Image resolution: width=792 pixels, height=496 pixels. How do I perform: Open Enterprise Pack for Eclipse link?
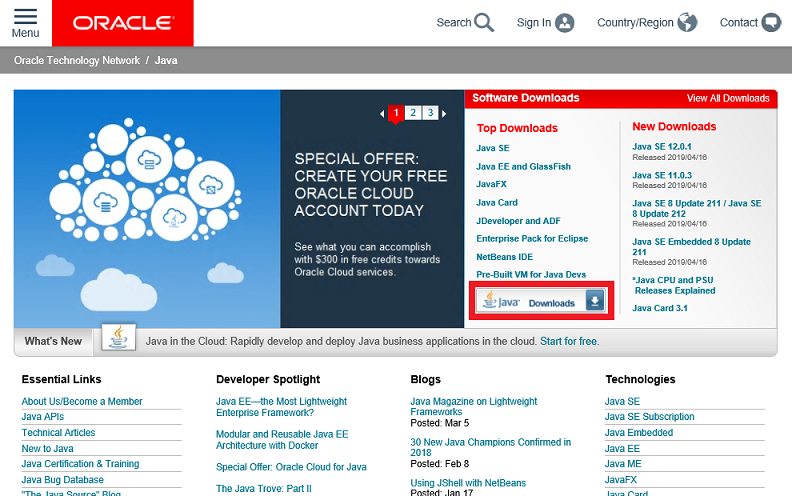pyautogui.click(x=532, y=238)
